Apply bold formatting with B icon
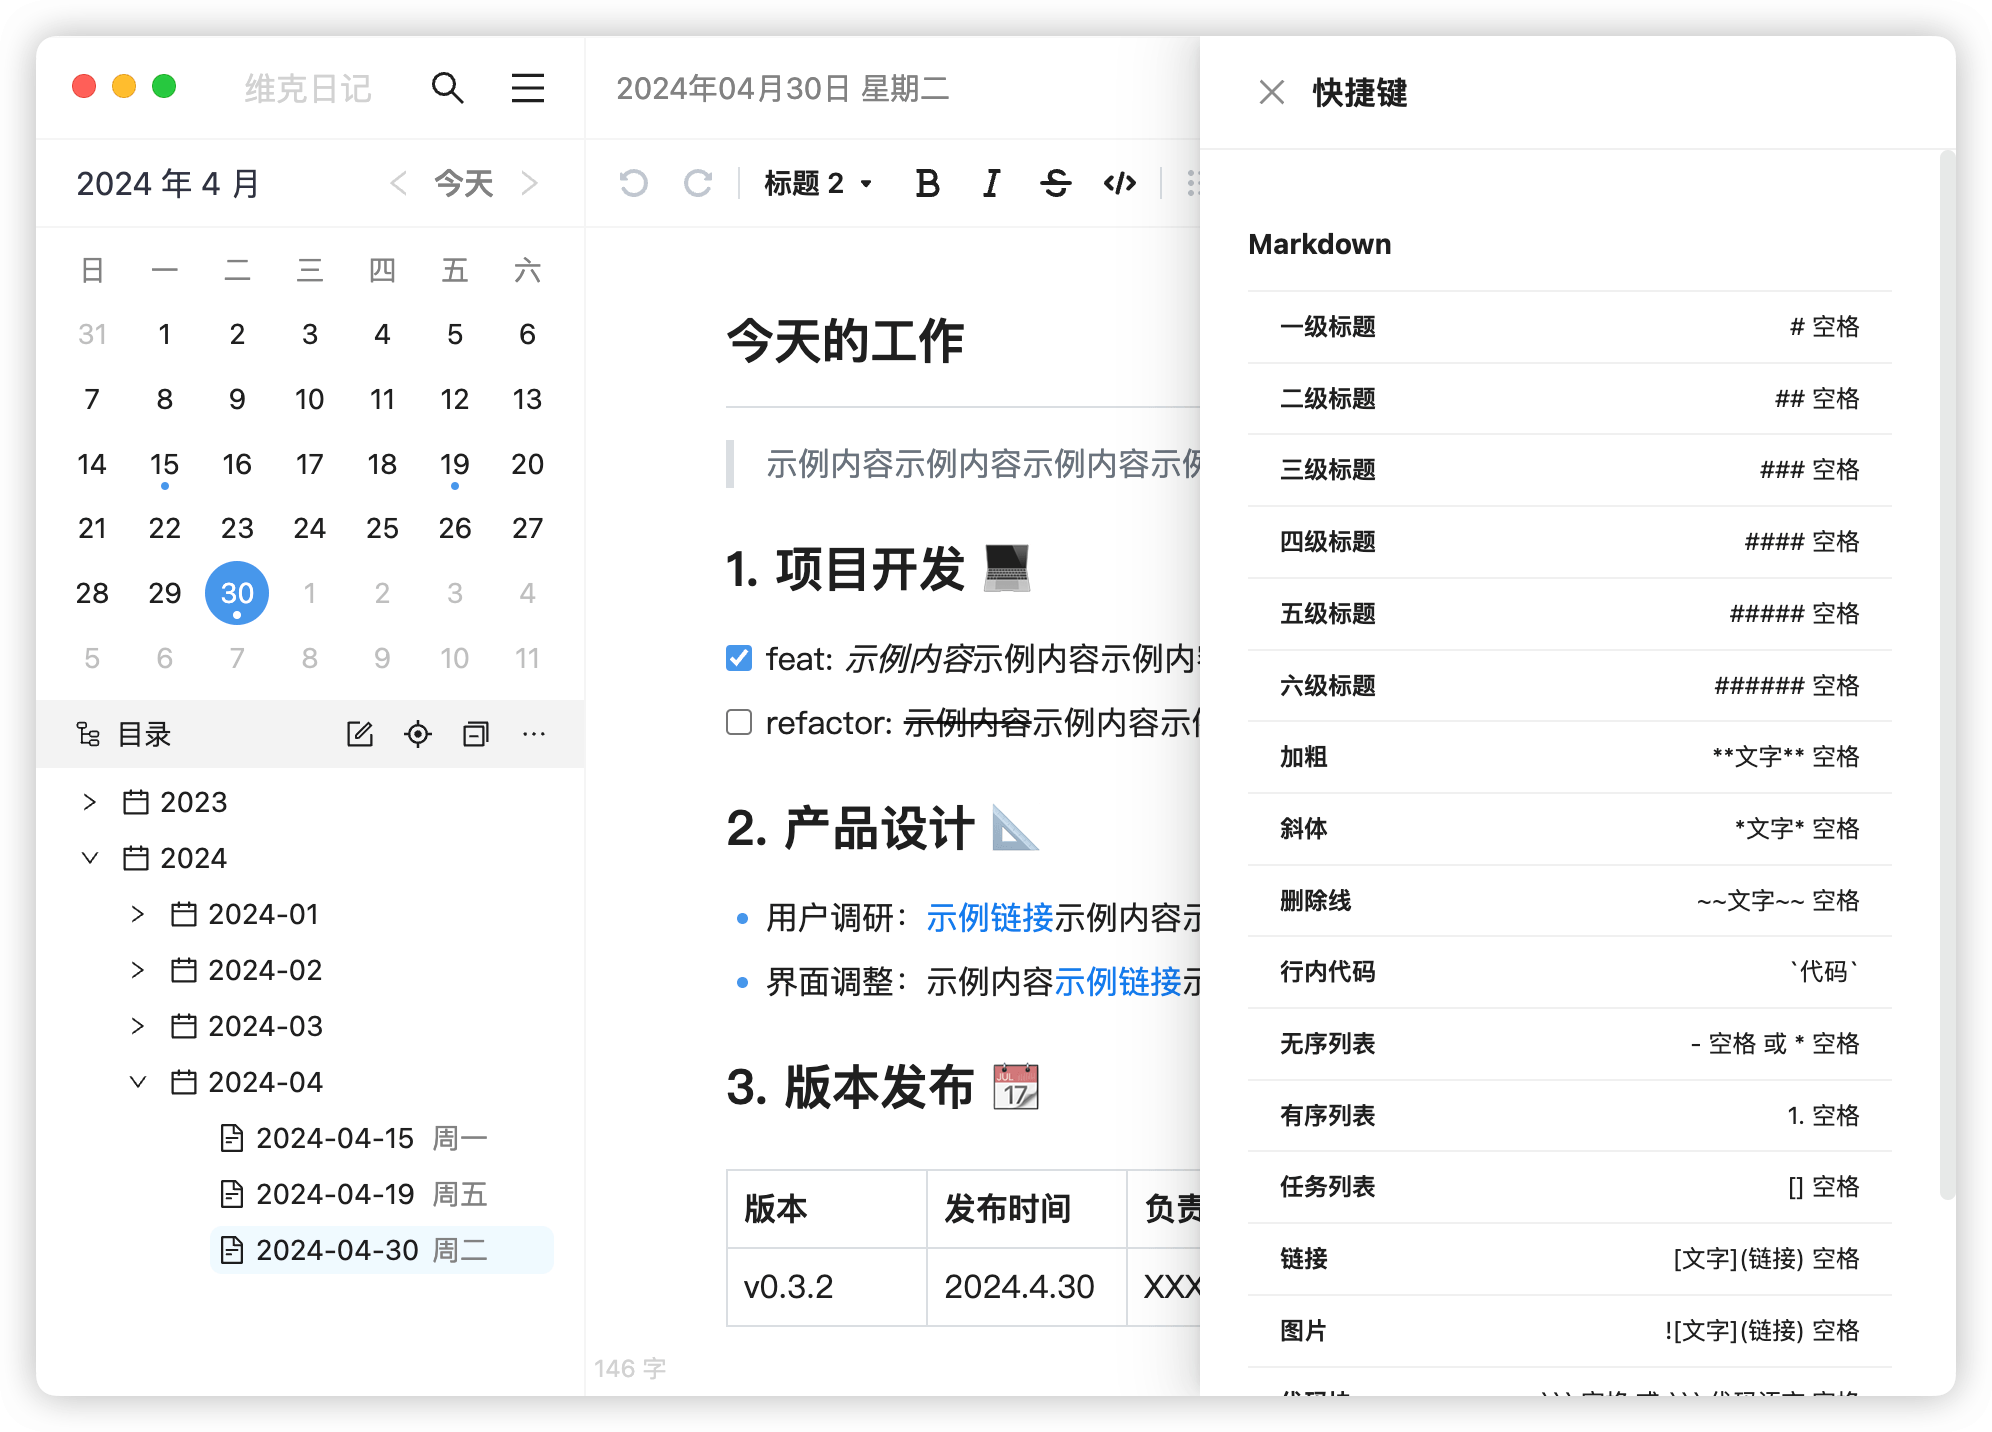Viewport: 1992px width, 1432px height. [x=927, y=183]
